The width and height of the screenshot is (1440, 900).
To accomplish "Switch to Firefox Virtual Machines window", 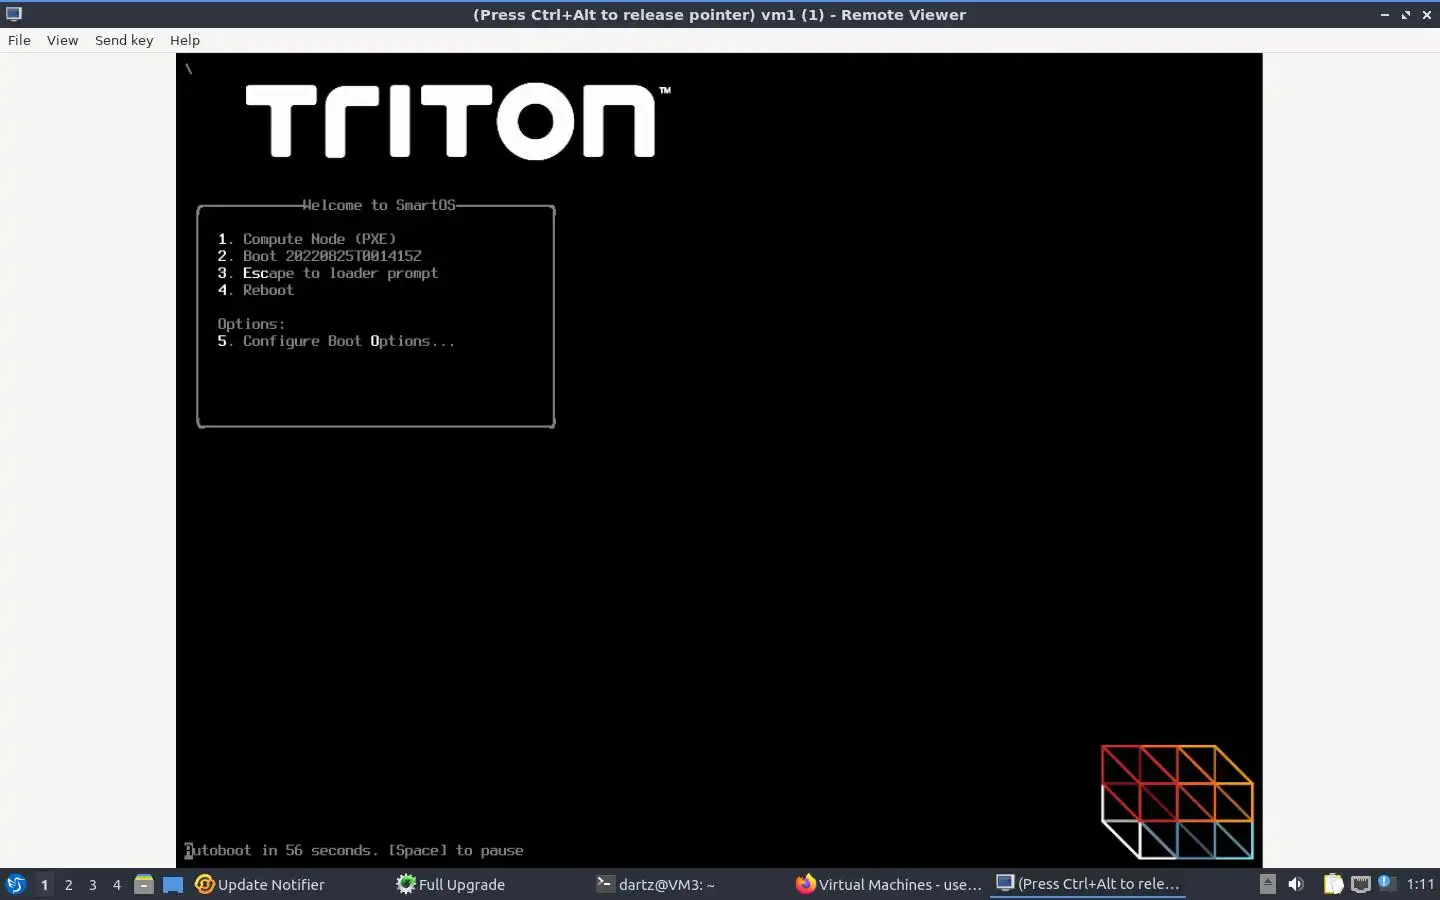I will 888,884.
